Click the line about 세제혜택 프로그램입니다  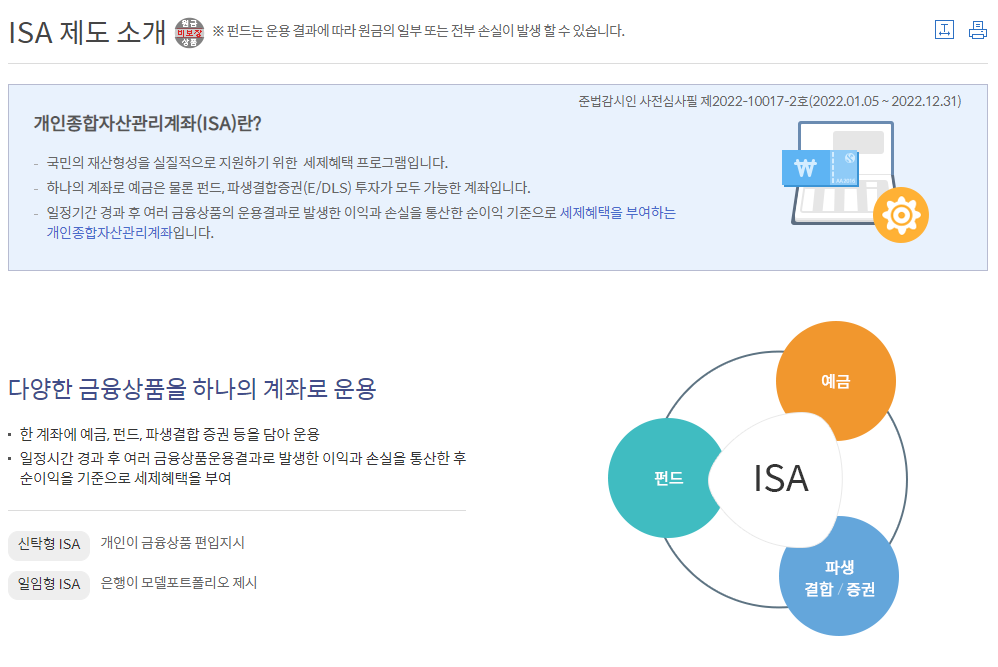247,163
